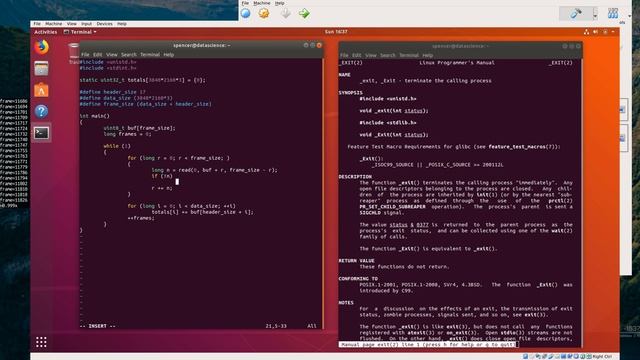Maximize the left vim terminal window
The image size is (640, 360).
click(312, 45)
